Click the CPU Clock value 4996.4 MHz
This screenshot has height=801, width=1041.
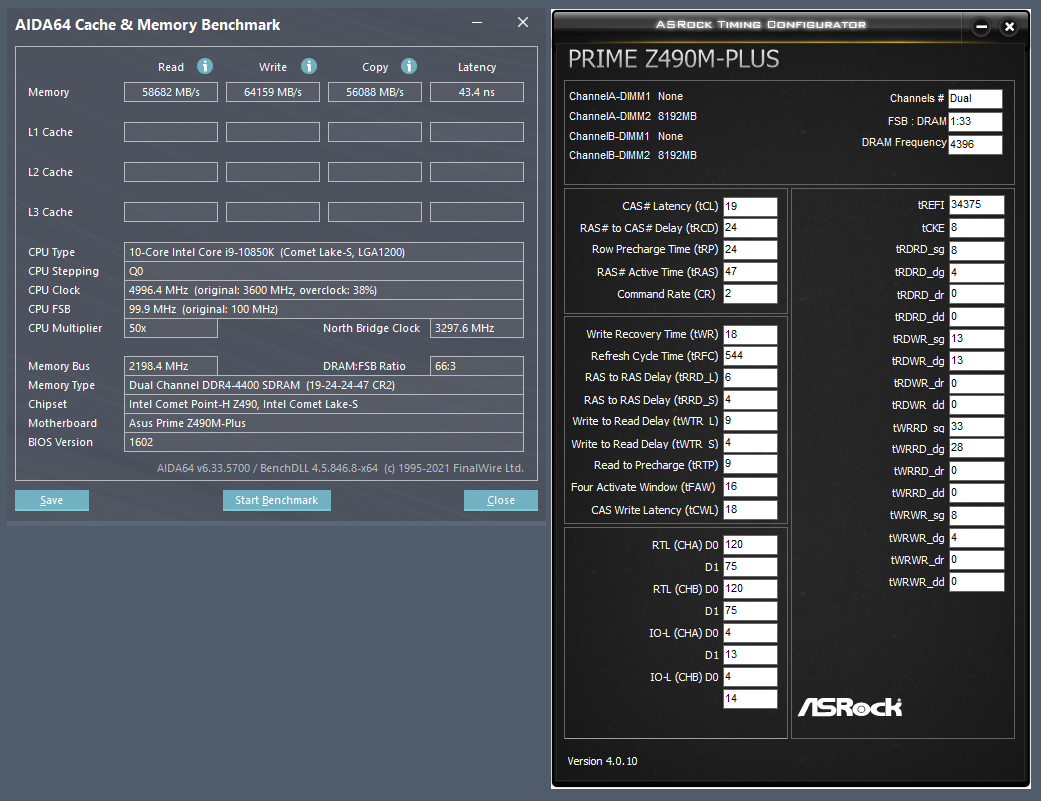click(324, 291)
